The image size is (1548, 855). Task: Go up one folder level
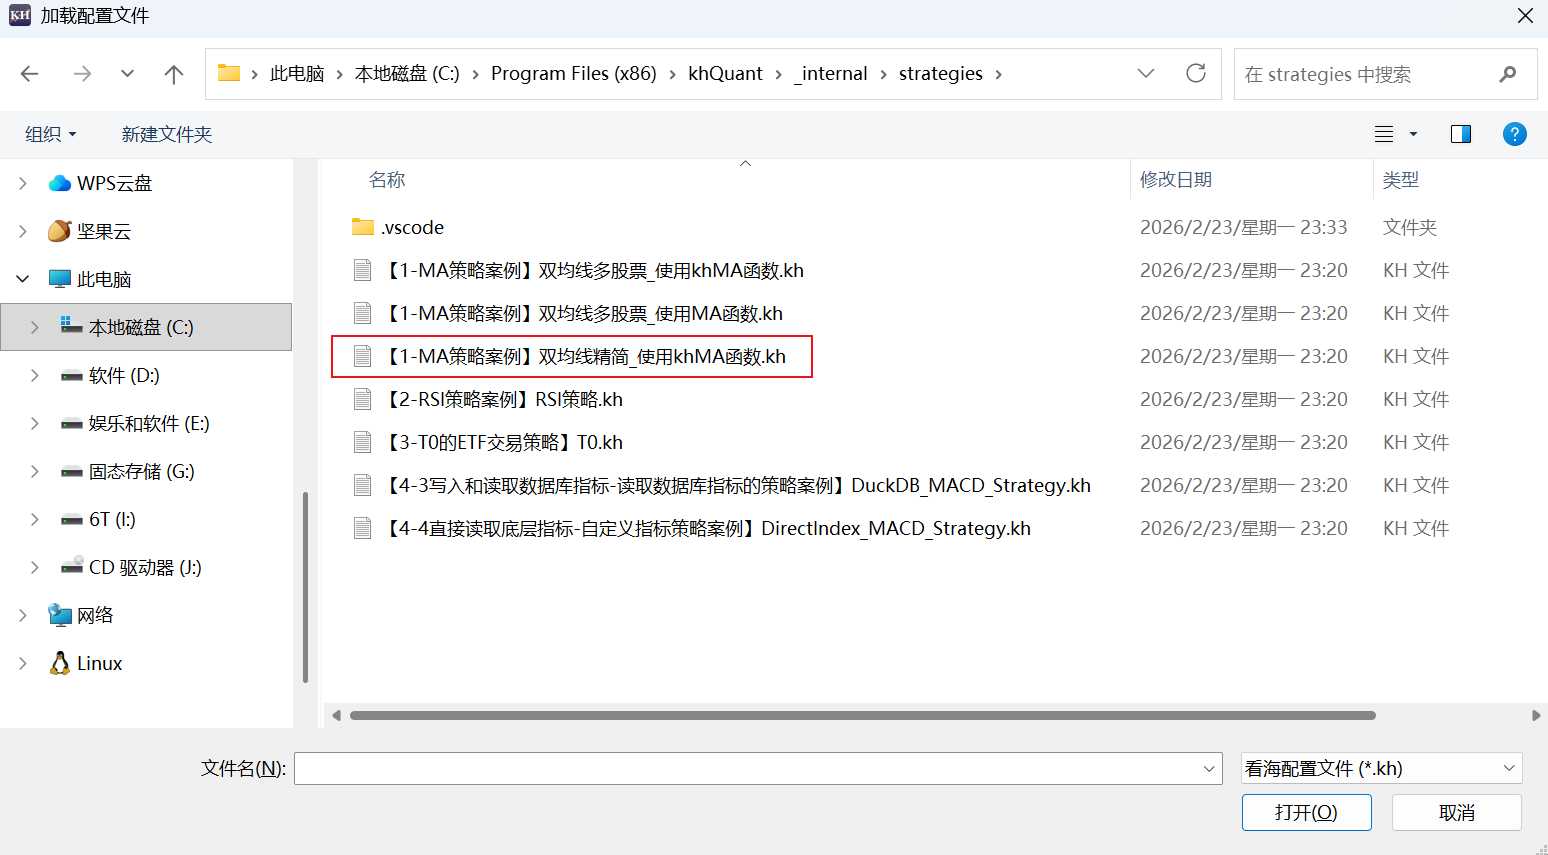(x=174, y=74)
